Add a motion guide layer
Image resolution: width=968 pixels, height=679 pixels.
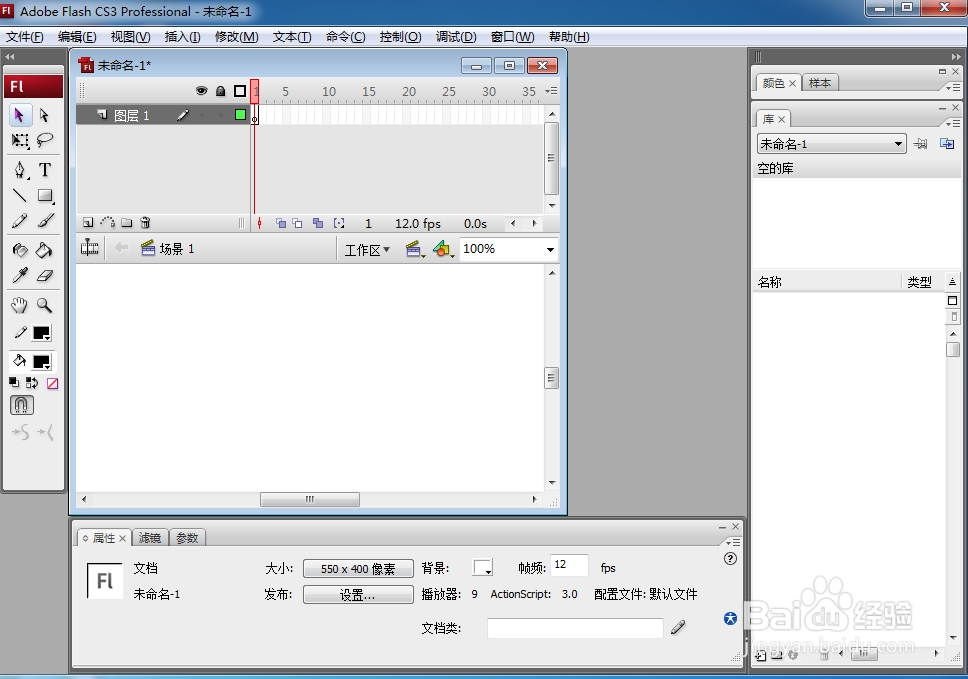(x=107, y=223)
